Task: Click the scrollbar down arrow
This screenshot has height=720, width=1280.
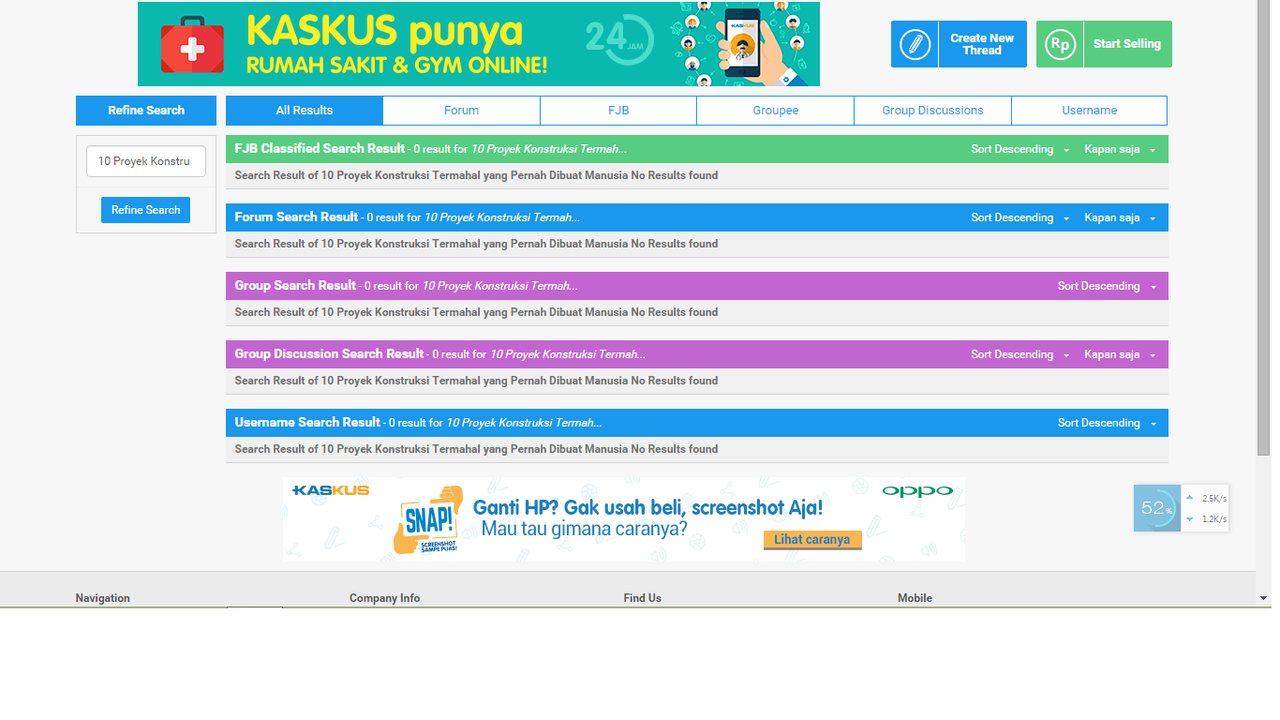Action: click(1264, 598)
